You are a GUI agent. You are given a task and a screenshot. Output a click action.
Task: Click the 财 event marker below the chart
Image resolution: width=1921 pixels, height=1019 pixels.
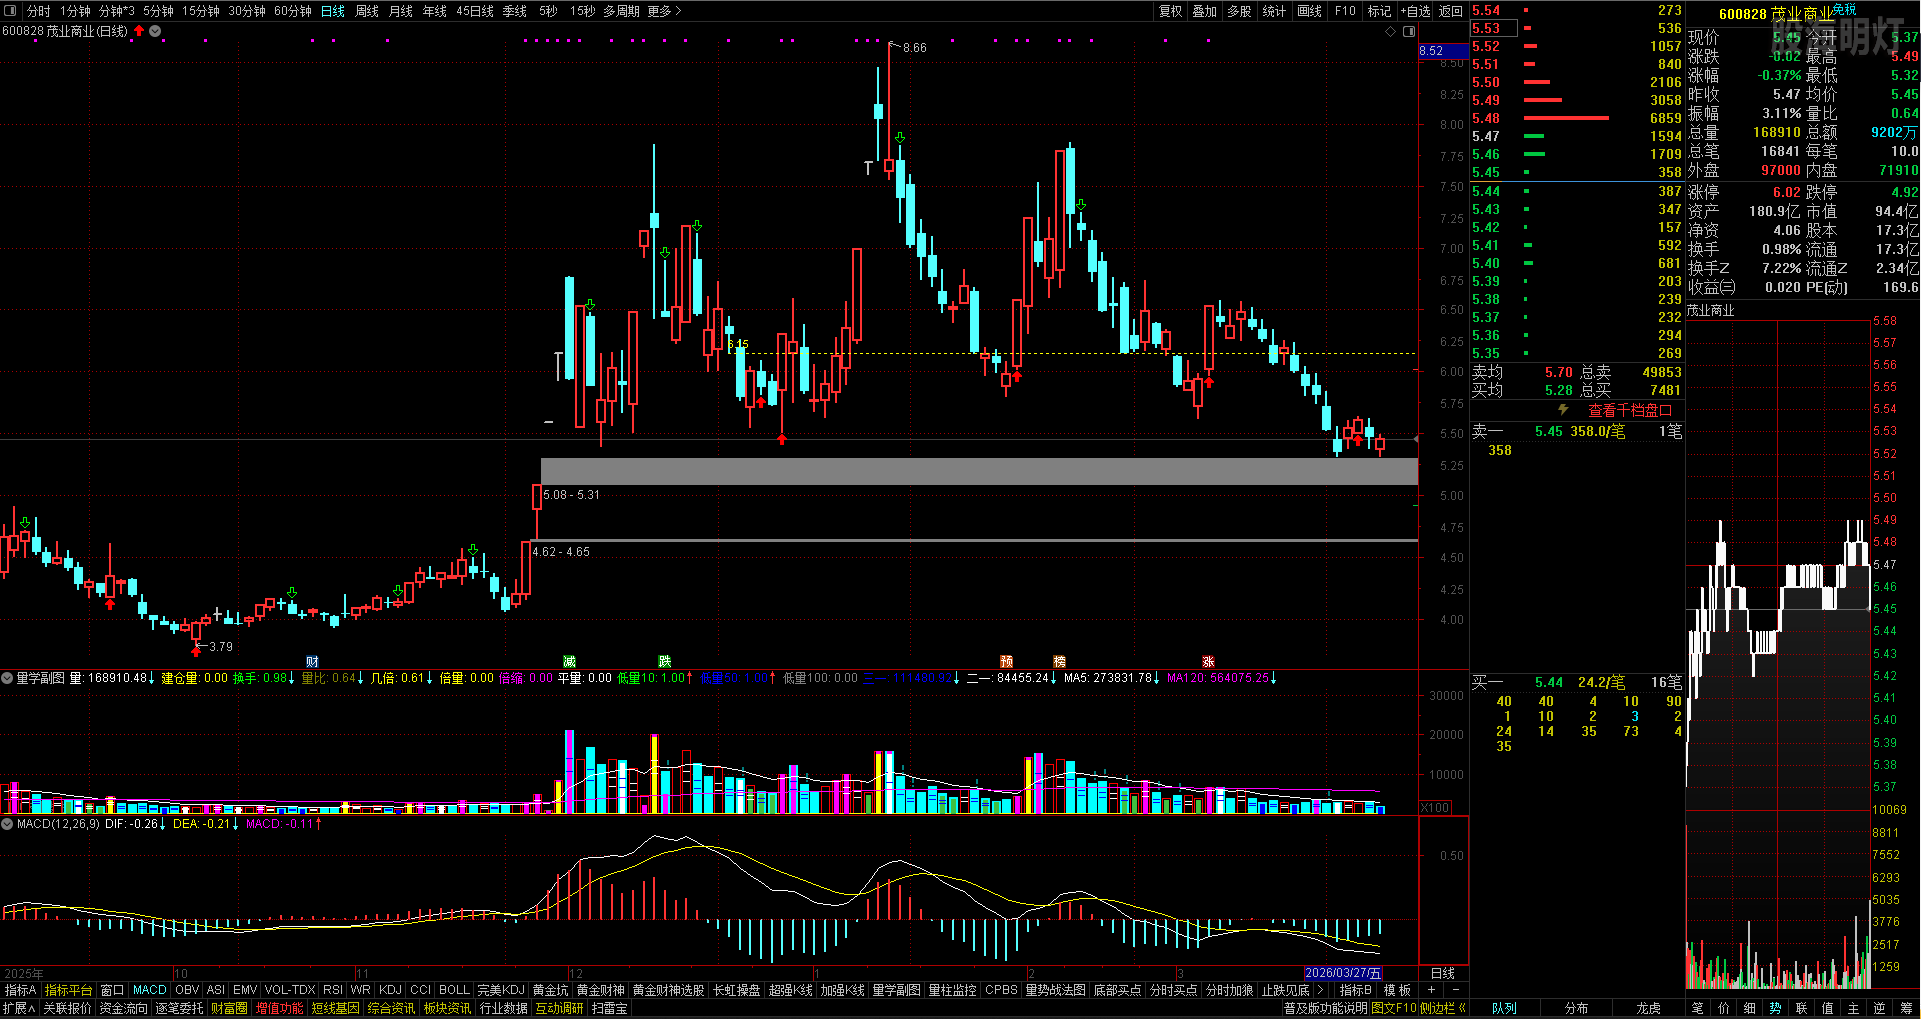pos(313,662)
